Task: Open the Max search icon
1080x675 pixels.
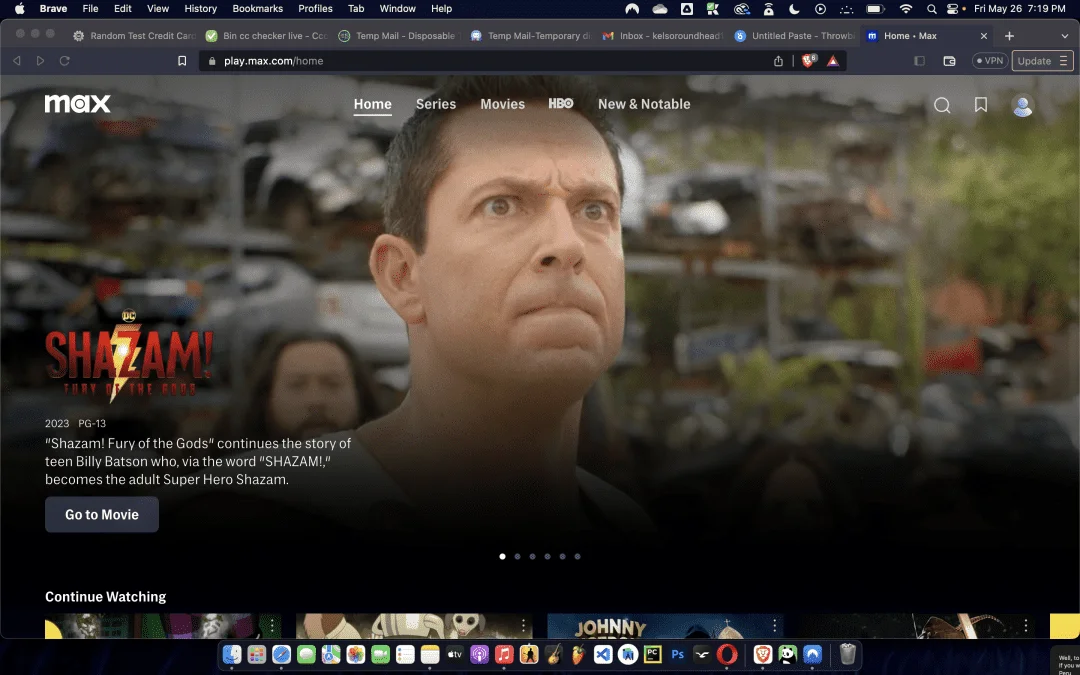Action: coord(942,105)
